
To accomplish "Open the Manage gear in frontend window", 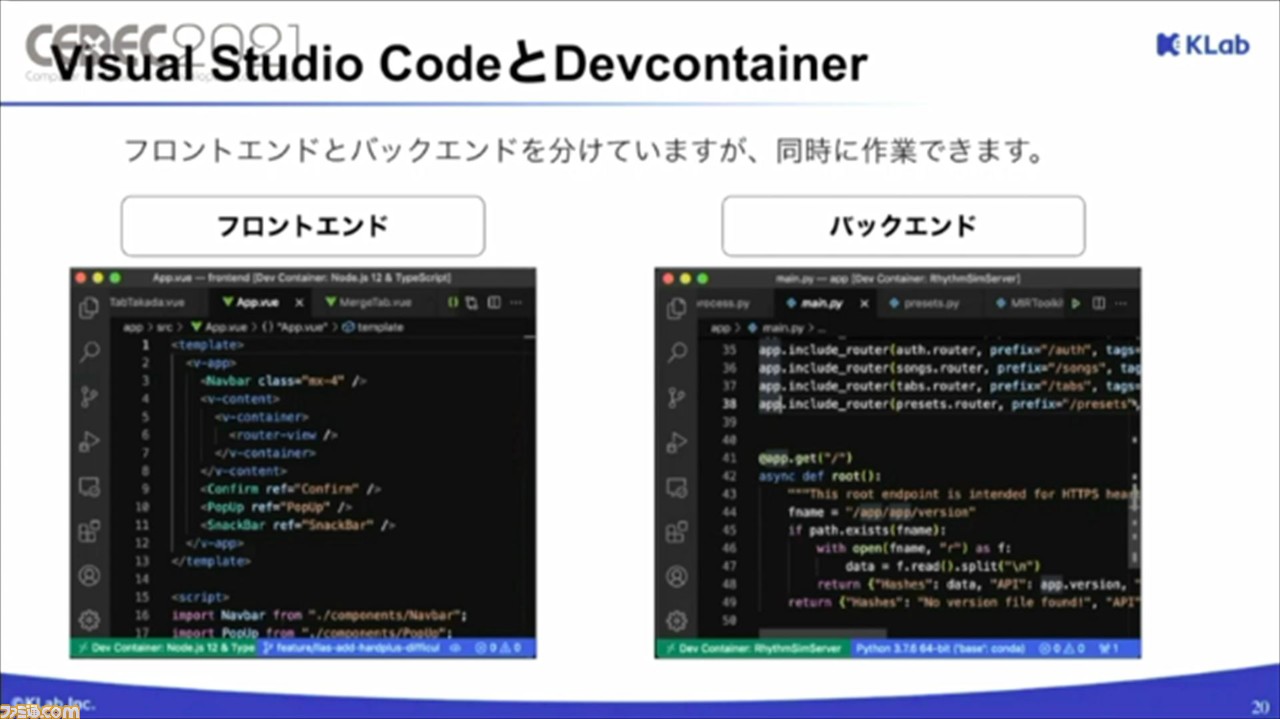I will (x=90, y=619).
